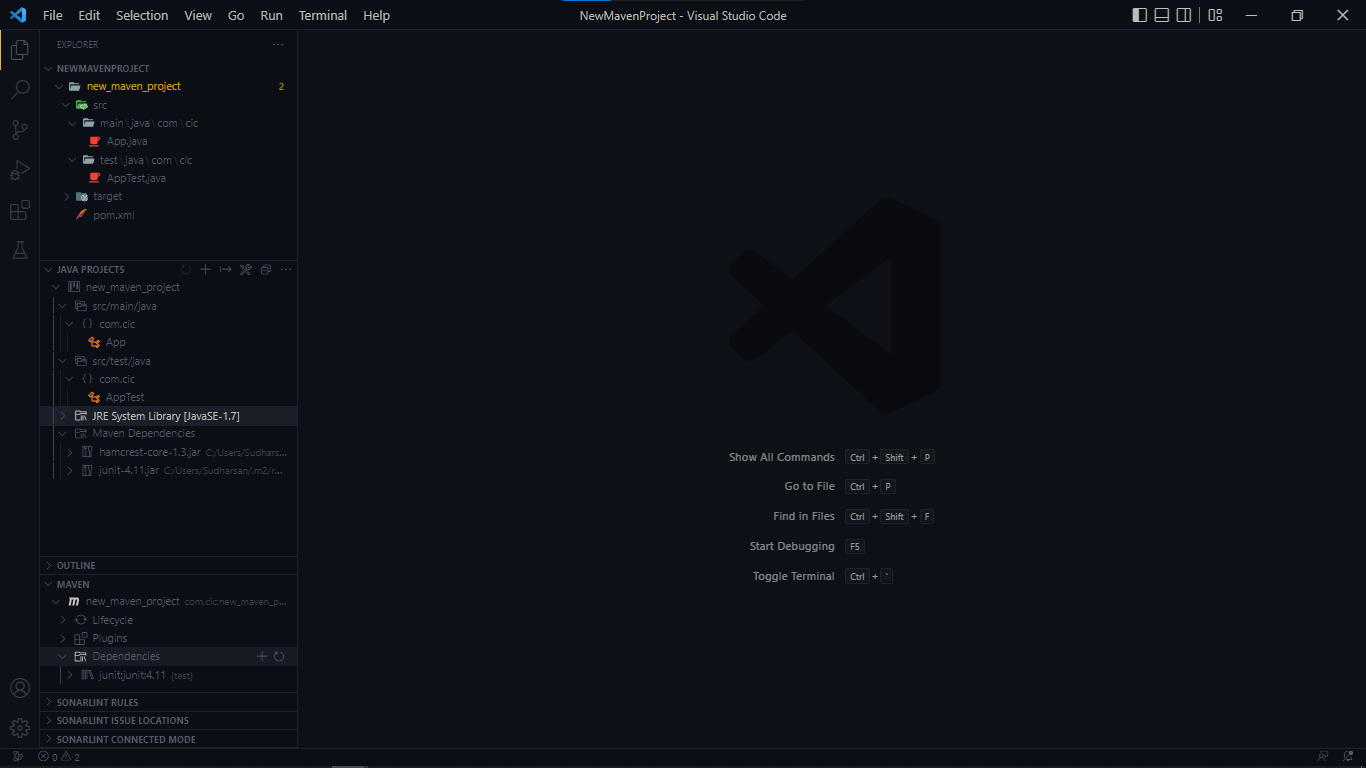Open the Testing flask view

click(19, 250)
